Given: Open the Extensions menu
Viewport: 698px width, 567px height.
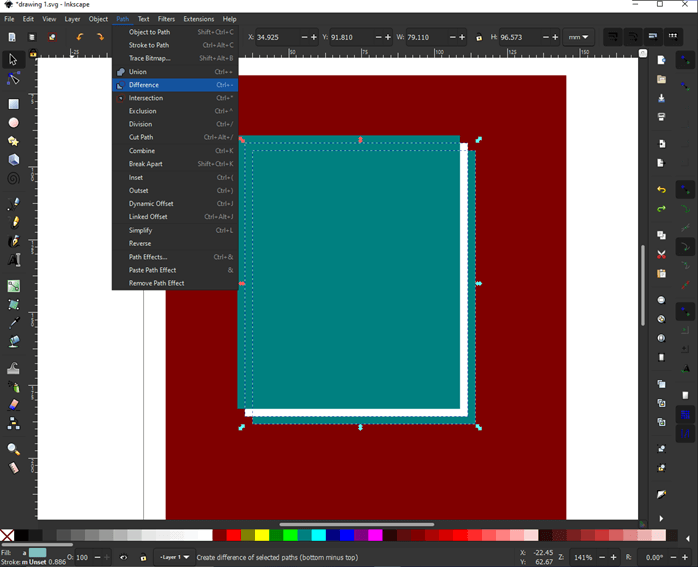Looking at the screenshot, I should click(x=198, y=19).
